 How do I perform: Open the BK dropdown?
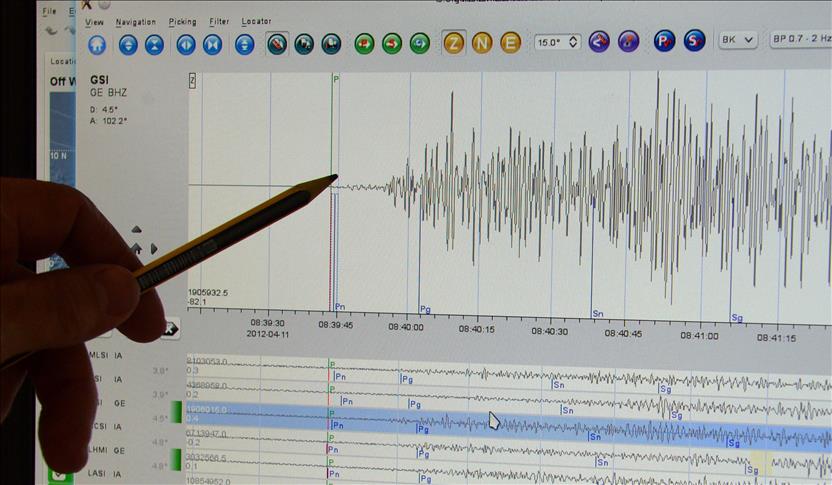pyautogui.click(x=738, y=40)
